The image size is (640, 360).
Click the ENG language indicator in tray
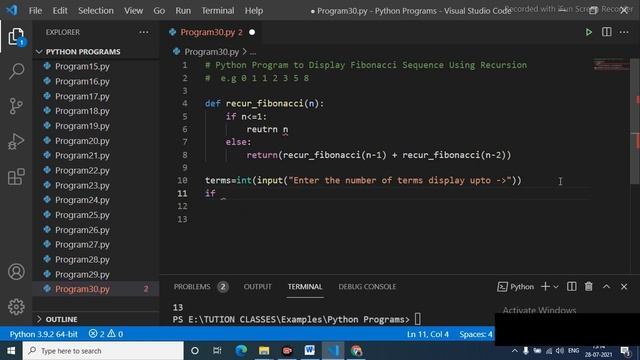(x=573, y=351)
